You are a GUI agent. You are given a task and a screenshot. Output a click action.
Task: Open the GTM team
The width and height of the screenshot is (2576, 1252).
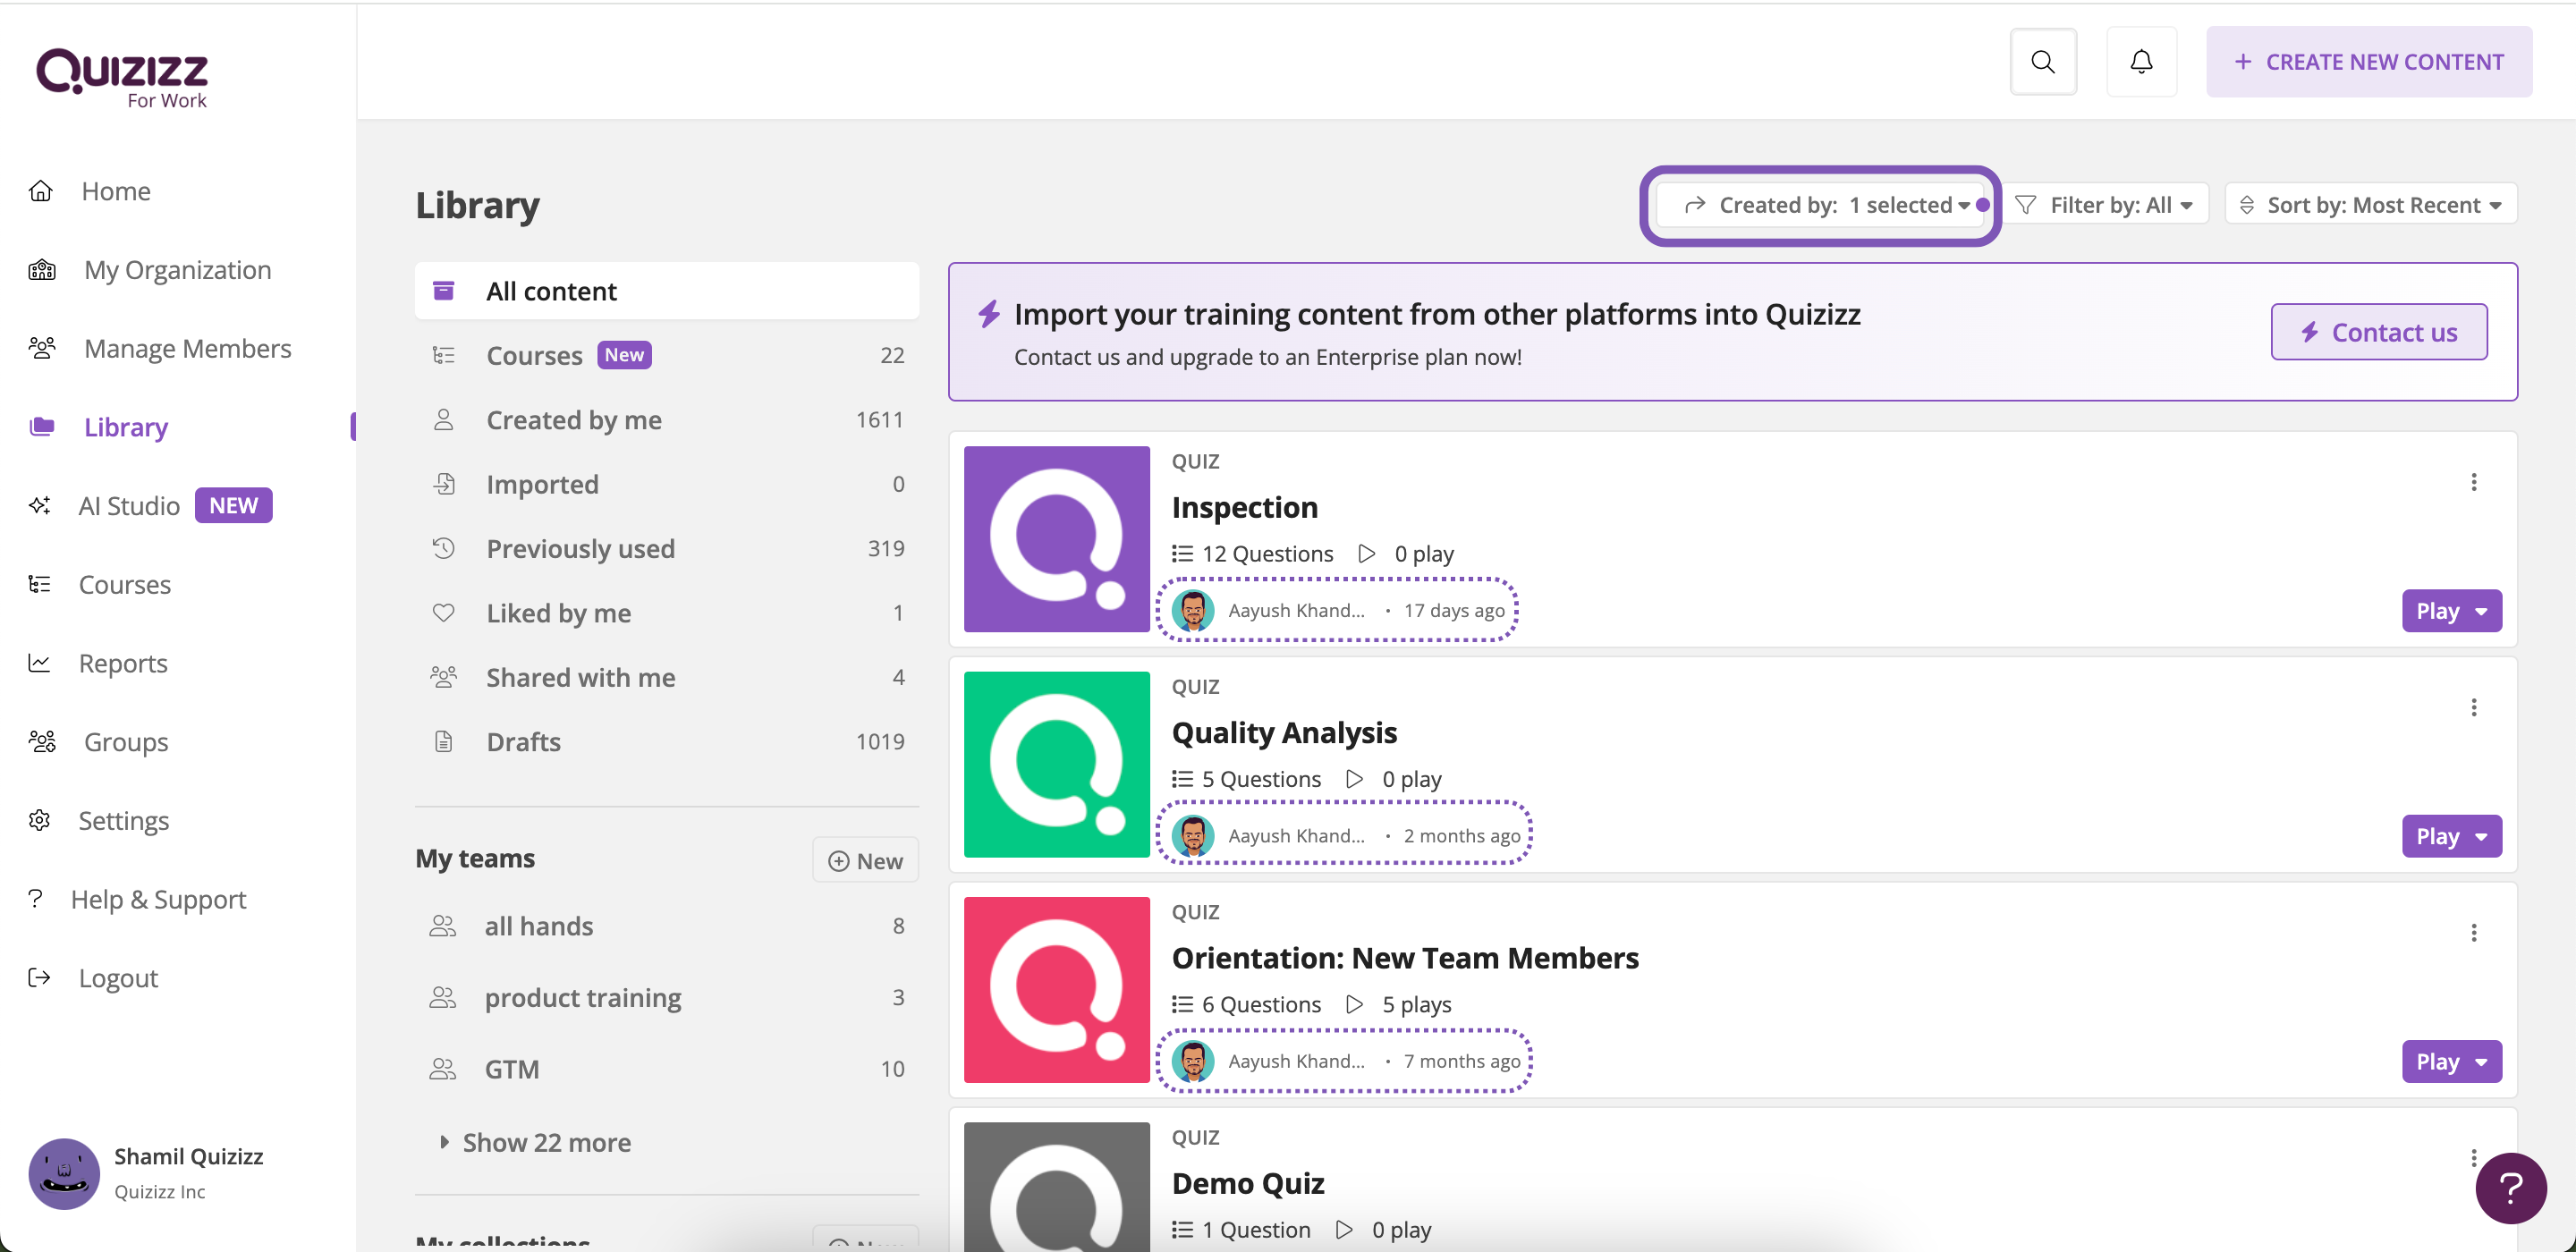click(666, 1069)
